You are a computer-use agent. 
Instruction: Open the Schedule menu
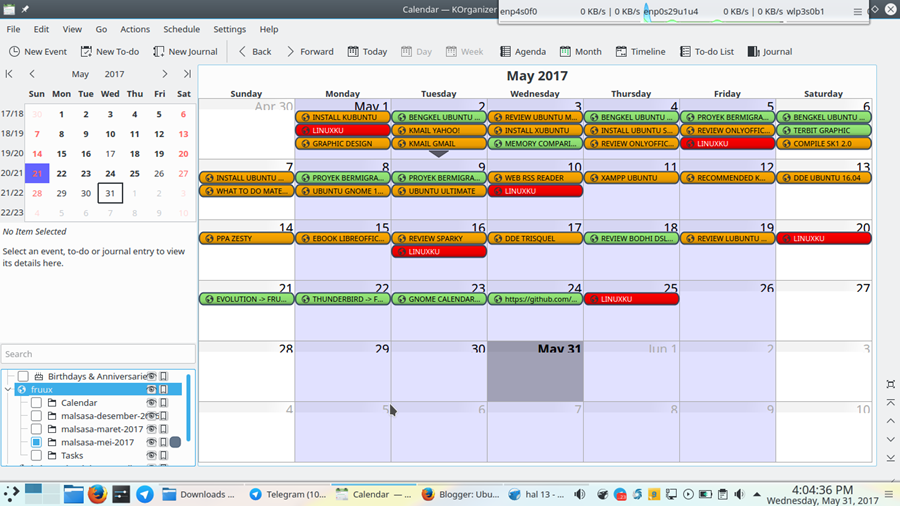[181, 29]
